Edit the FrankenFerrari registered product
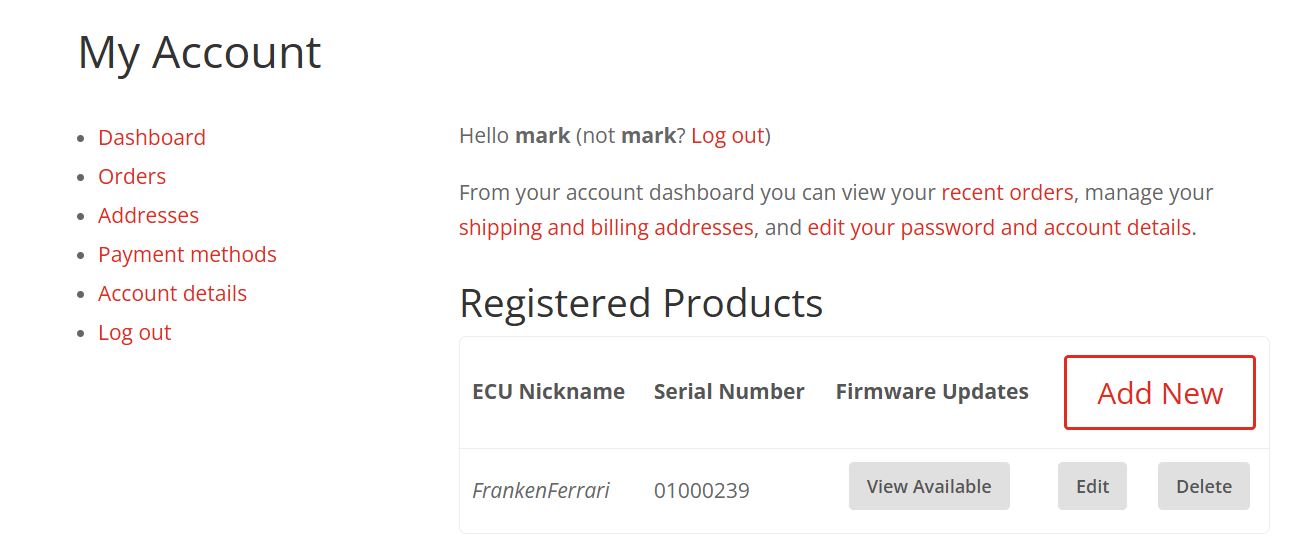Viewport: 1302px width, 552px height. [x=1092, y=486]
